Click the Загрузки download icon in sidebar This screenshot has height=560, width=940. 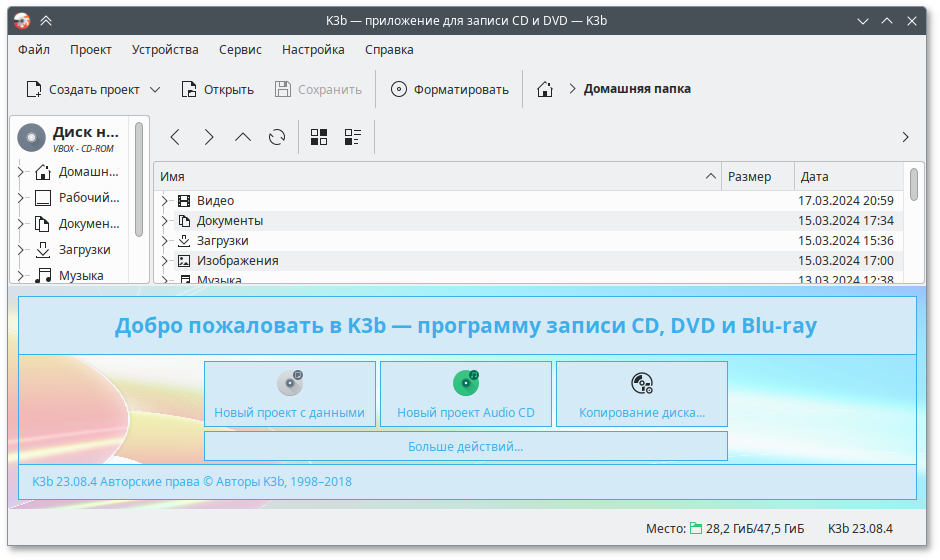pos(43,250)
